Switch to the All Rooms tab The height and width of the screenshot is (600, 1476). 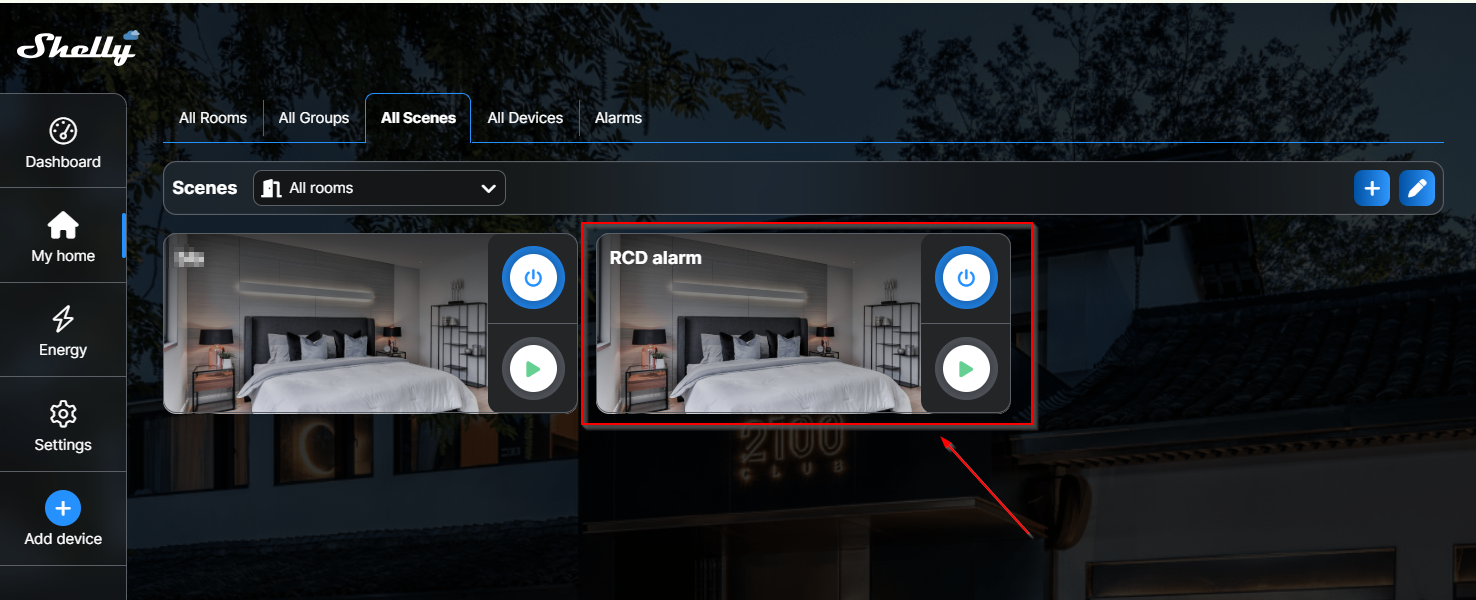point(213,118)
